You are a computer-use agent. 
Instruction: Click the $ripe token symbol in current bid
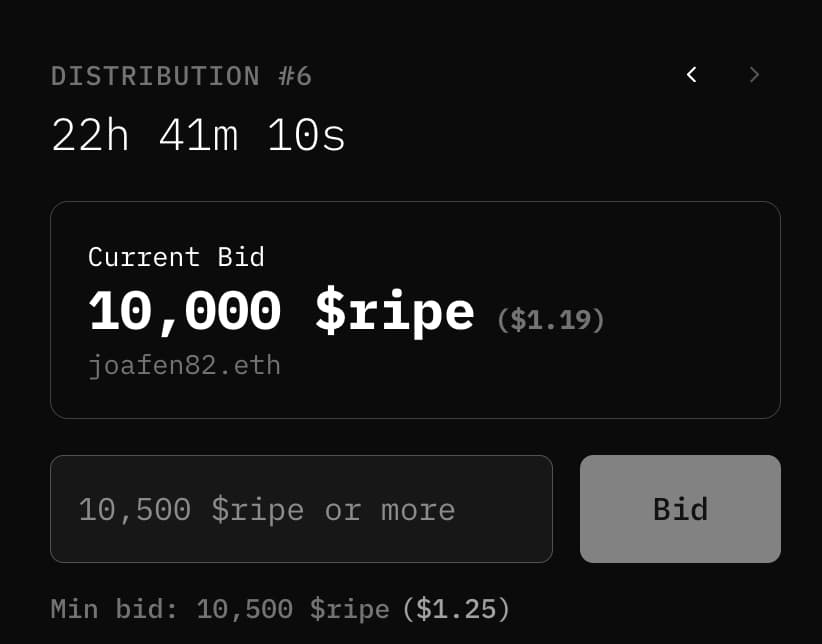(394, 312)
